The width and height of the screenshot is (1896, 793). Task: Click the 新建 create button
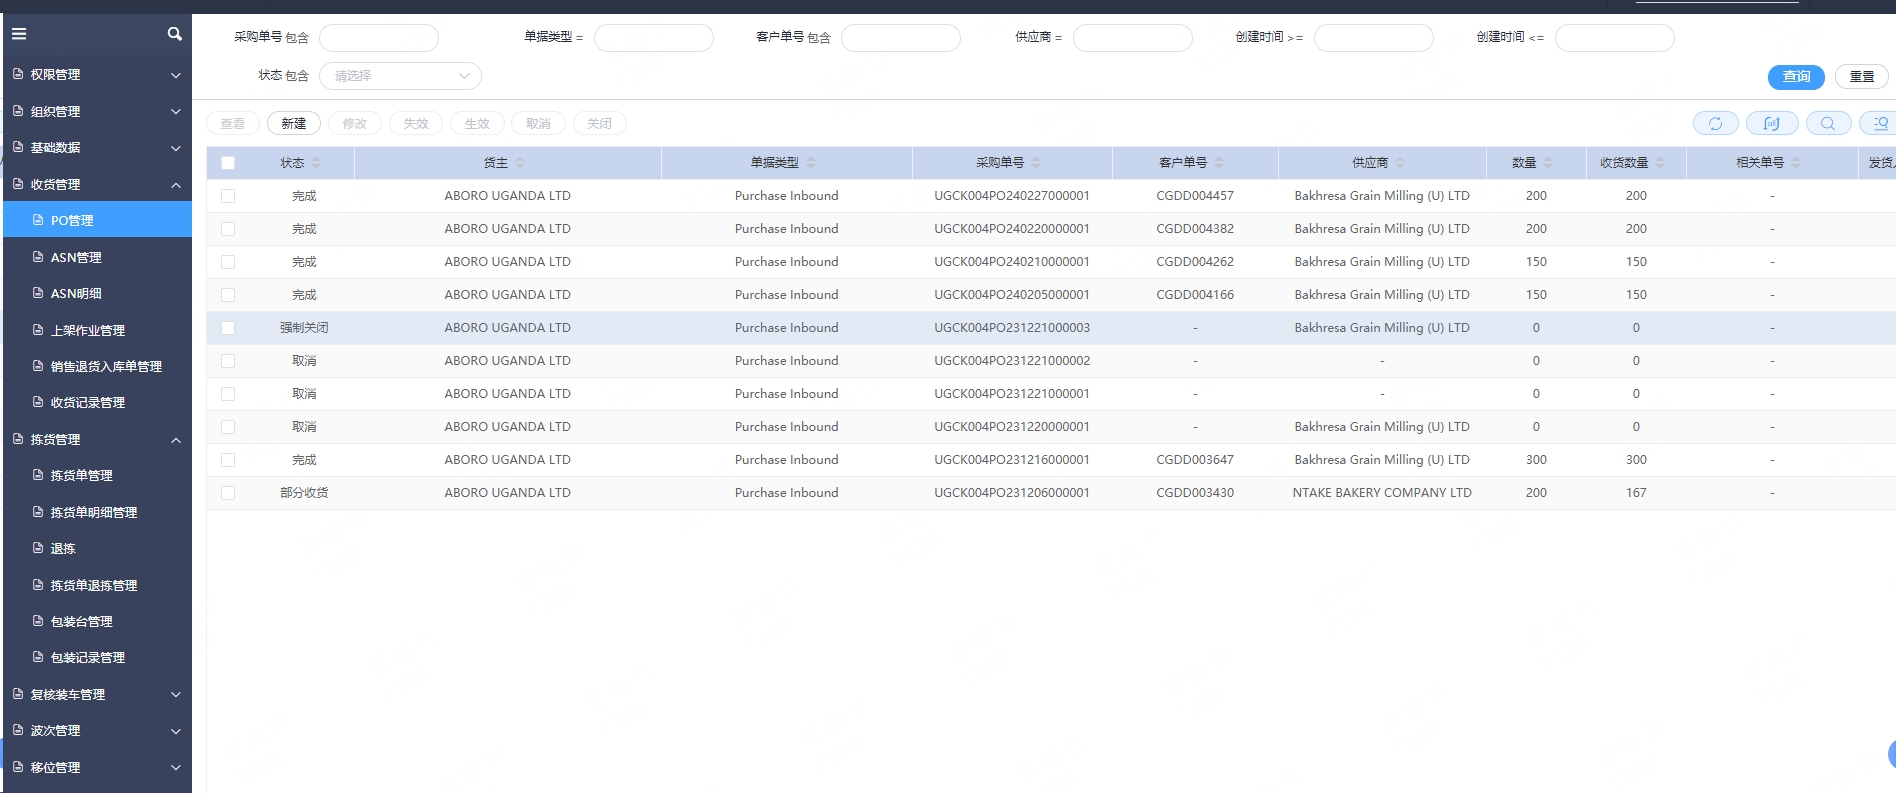[294, 123]
